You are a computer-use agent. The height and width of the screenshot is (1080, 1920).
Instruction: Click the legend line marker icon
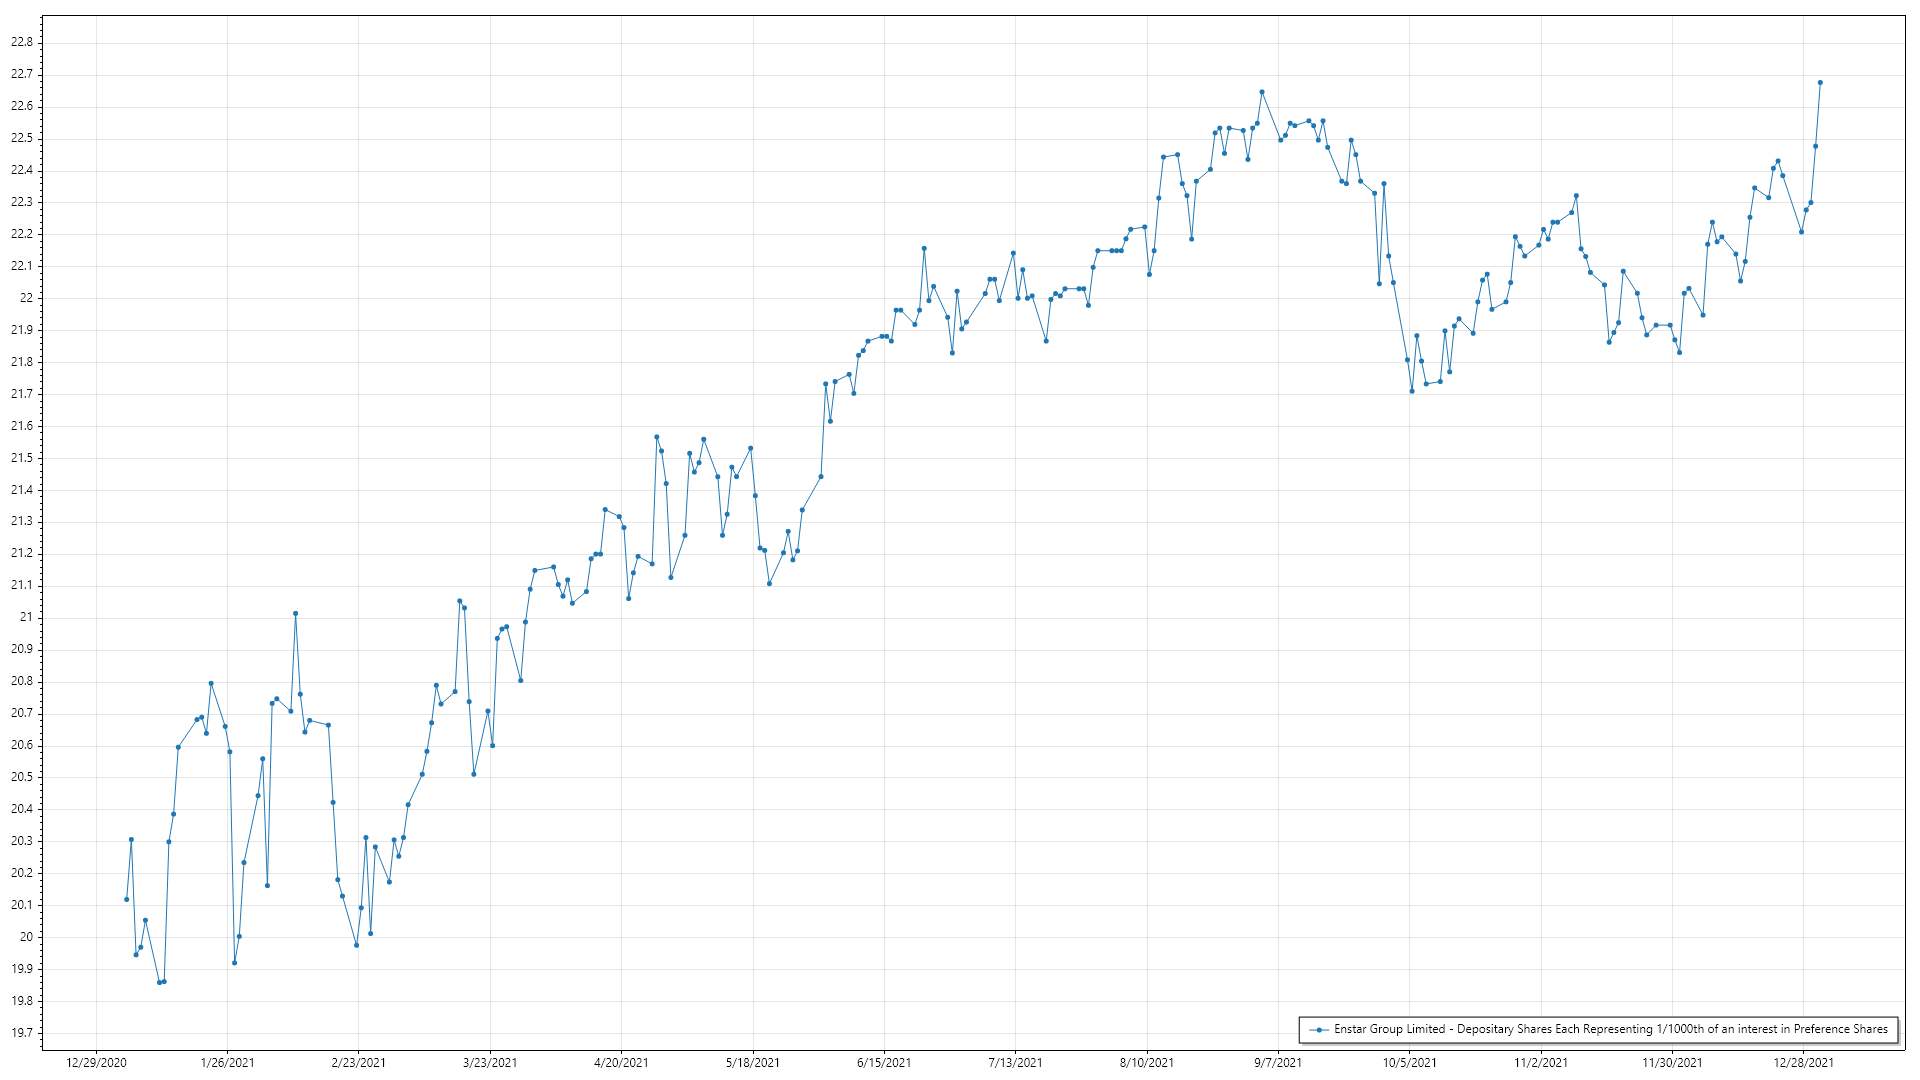(x=1320, y=1030)
